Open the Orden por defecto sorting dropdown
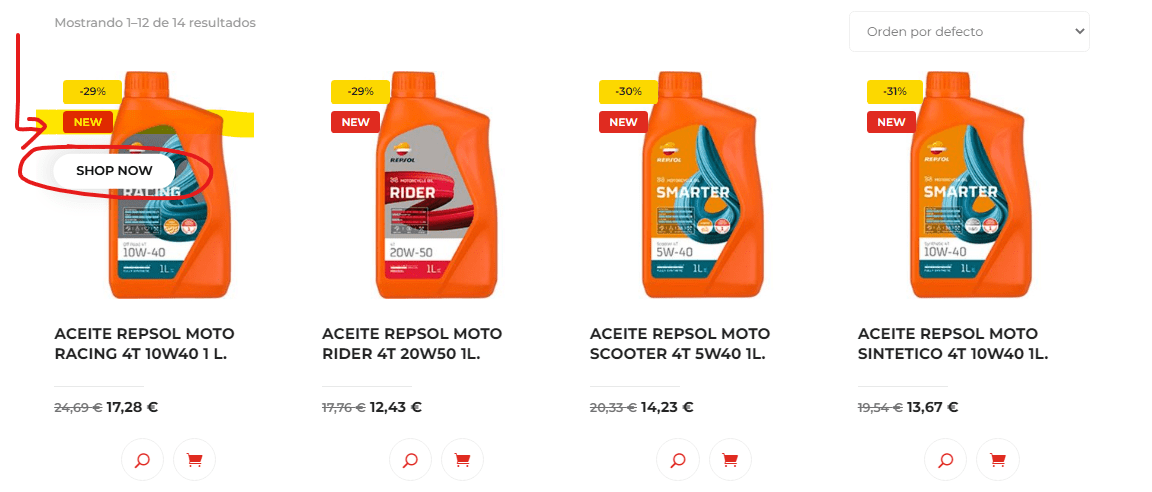This screenshot has width=1152, height=492. pos(969,32)
